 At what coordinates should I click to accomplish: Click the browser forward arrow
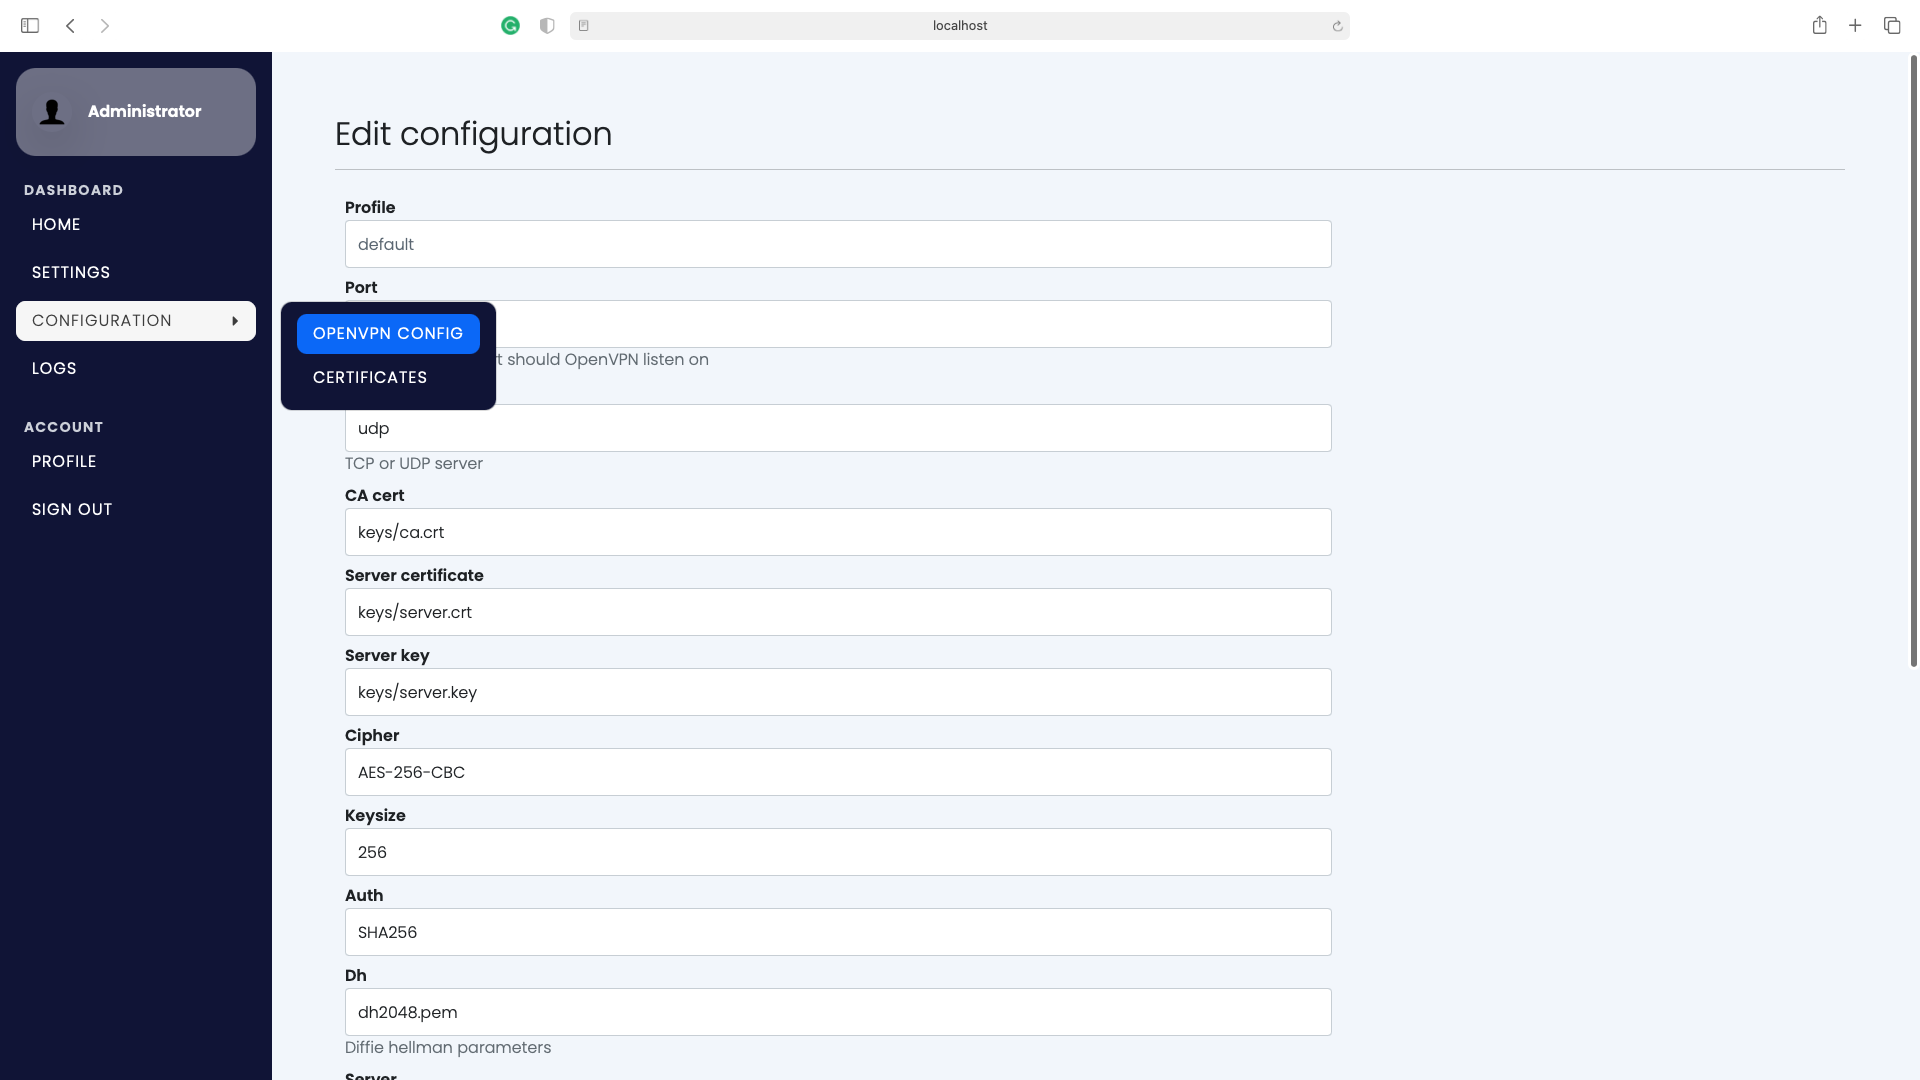coord(105,26)
